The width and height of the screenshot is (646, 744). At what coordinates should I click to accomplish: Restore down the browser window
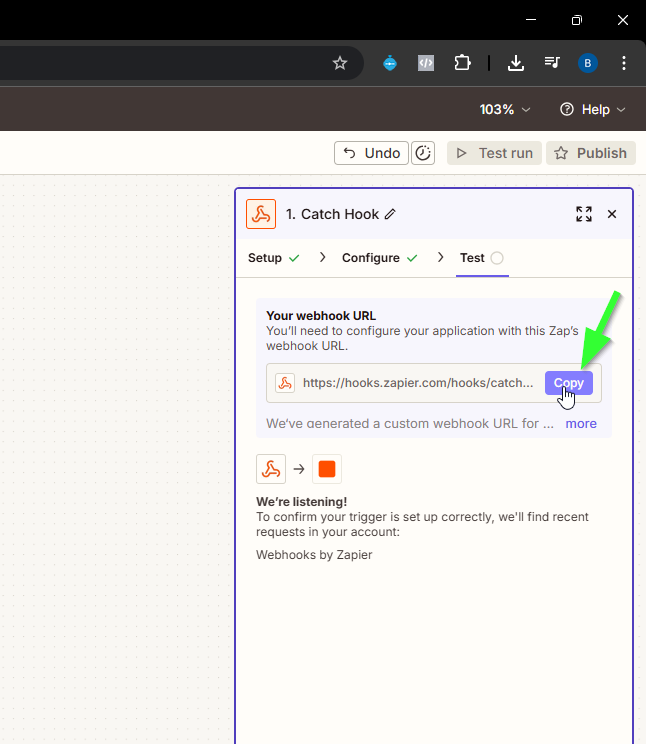click(577, 20)
